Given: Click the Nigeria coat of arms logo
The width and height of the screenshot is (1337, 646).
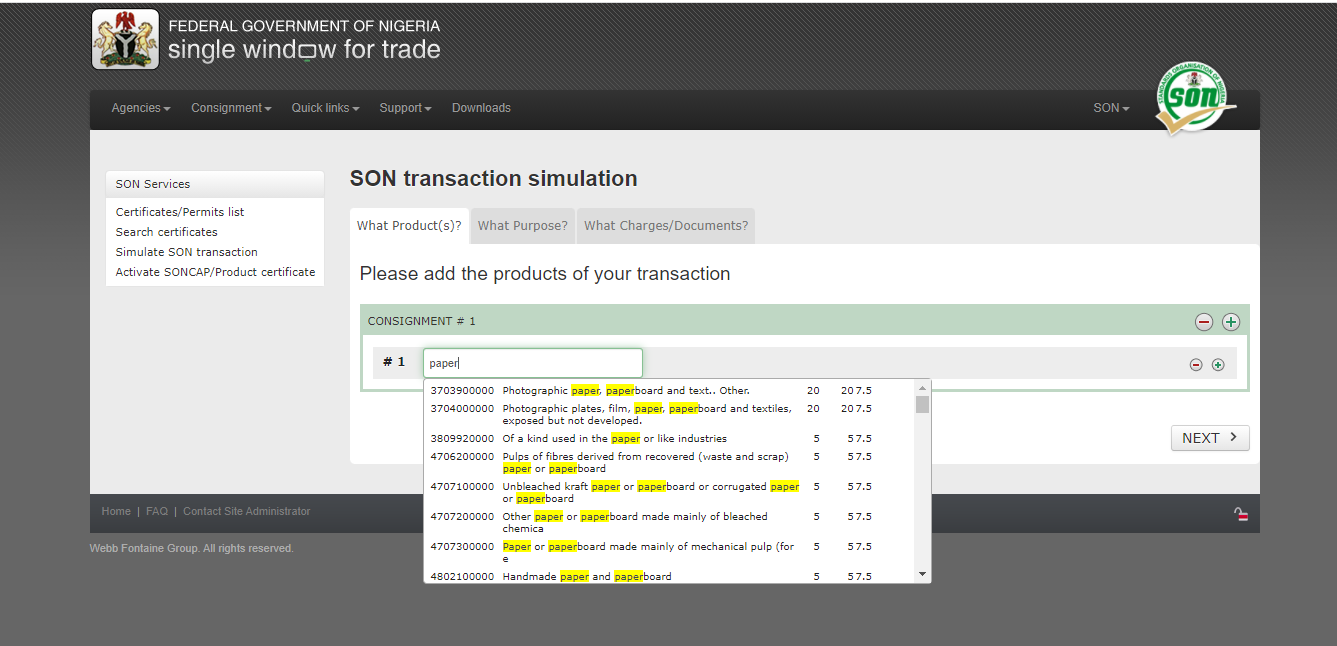Looking at the screenshot, I should pyautogui.click(x=125, y=39).
